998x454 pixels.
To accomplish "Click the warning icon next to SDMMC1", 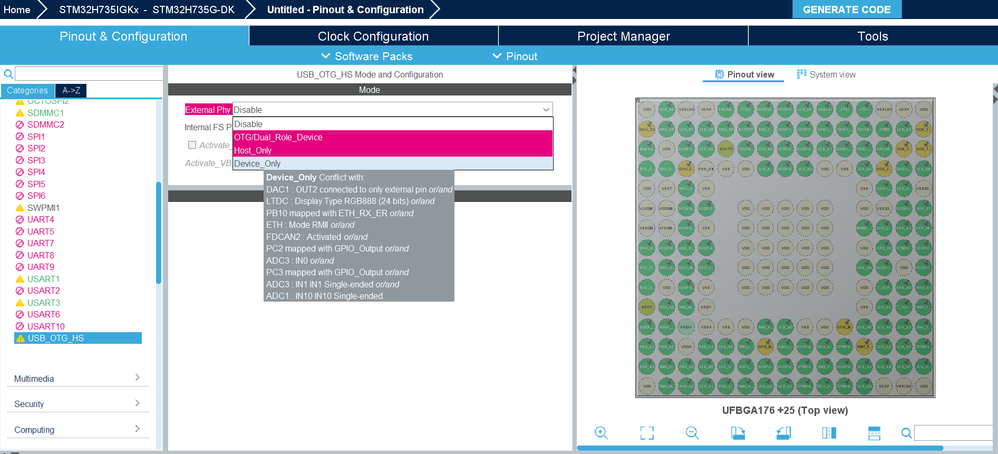I will tap(20, 113).
